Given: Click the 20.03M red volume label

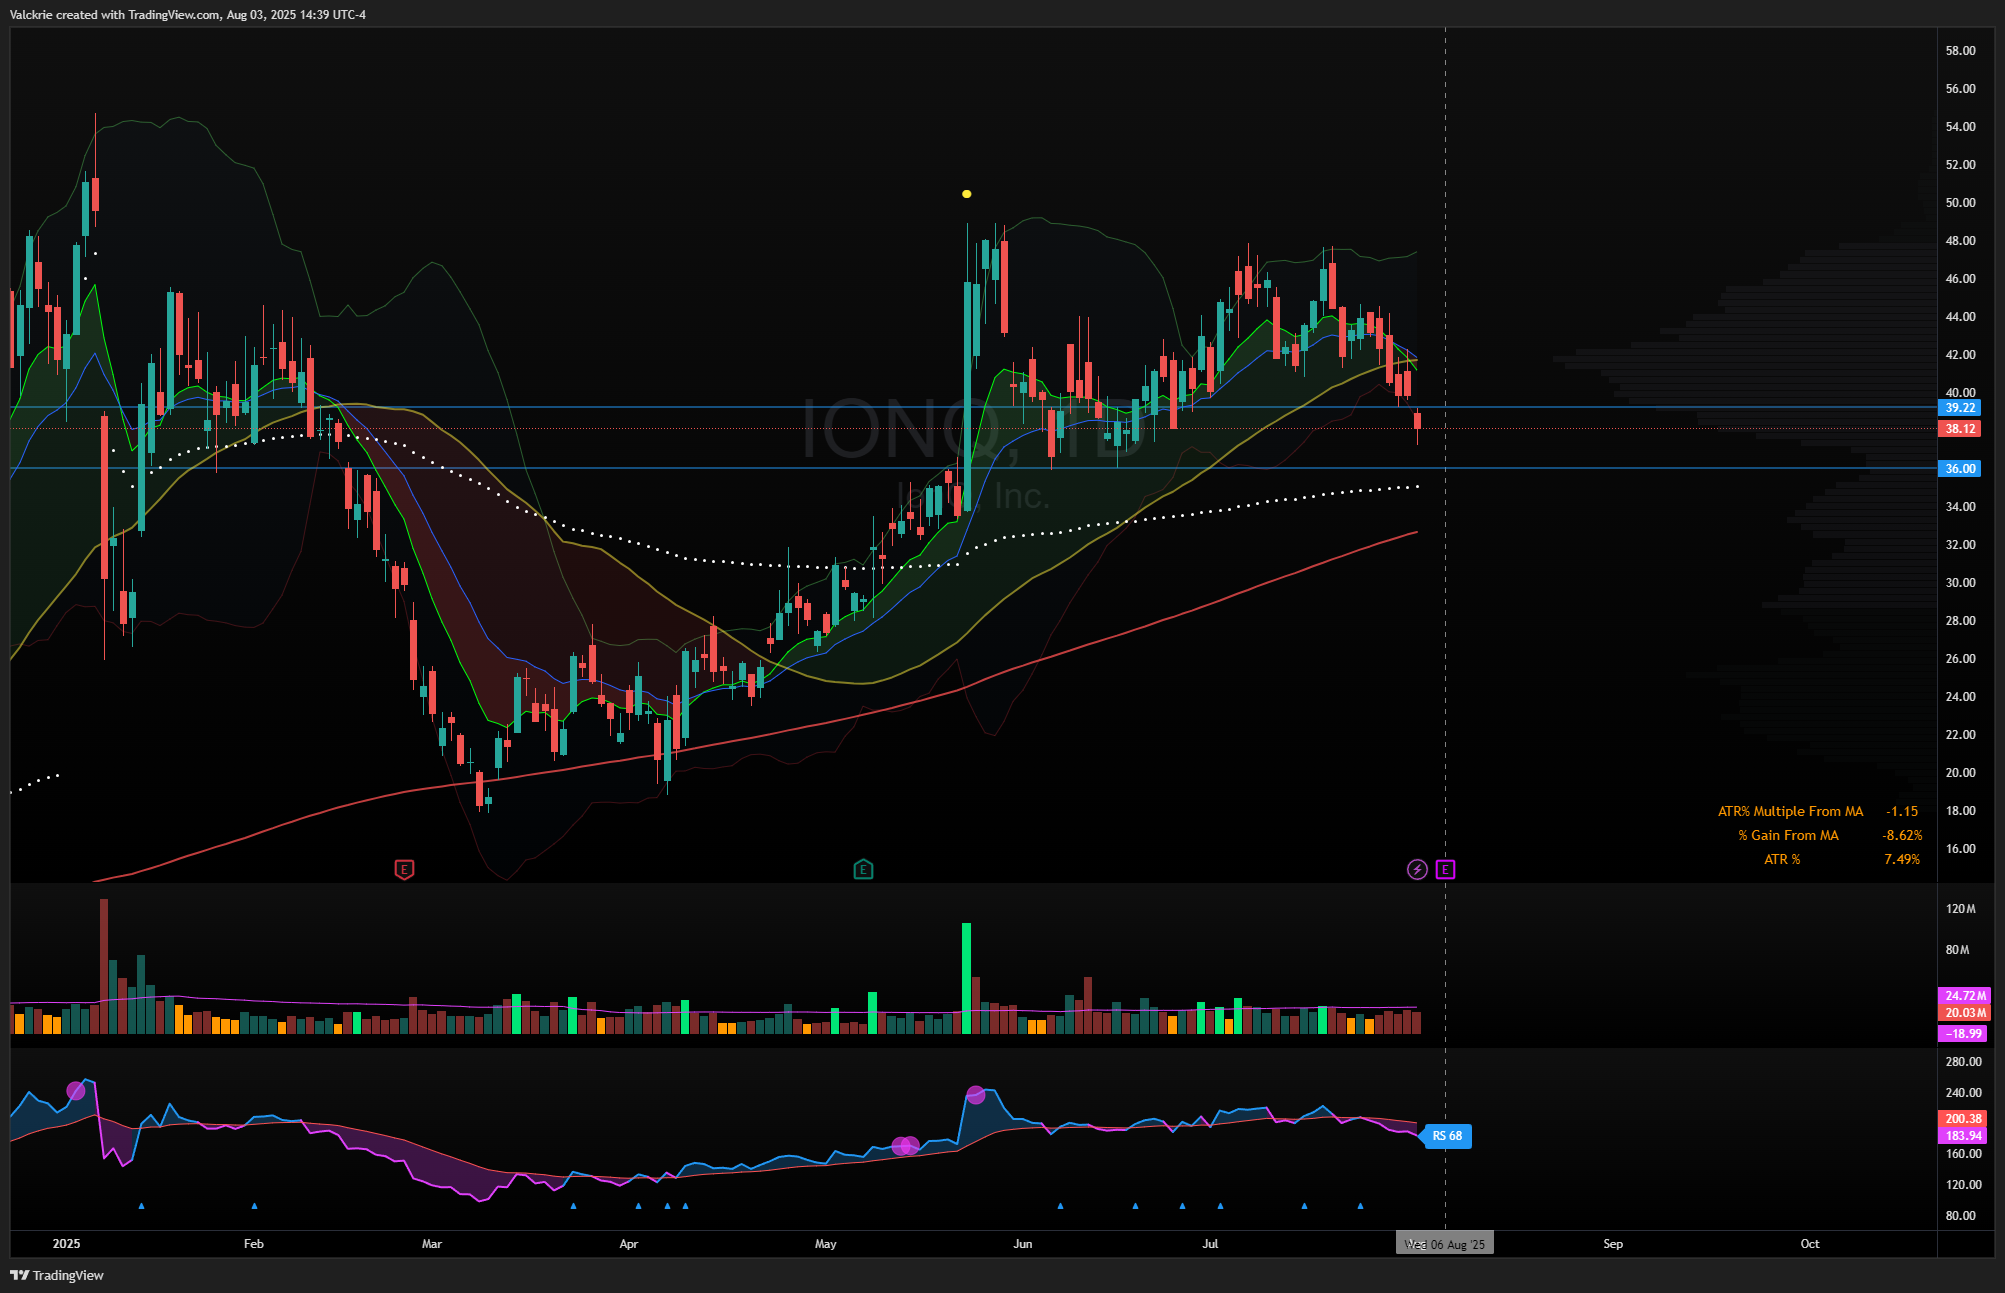Looking at the screenshot, I should [1965, 1013].
